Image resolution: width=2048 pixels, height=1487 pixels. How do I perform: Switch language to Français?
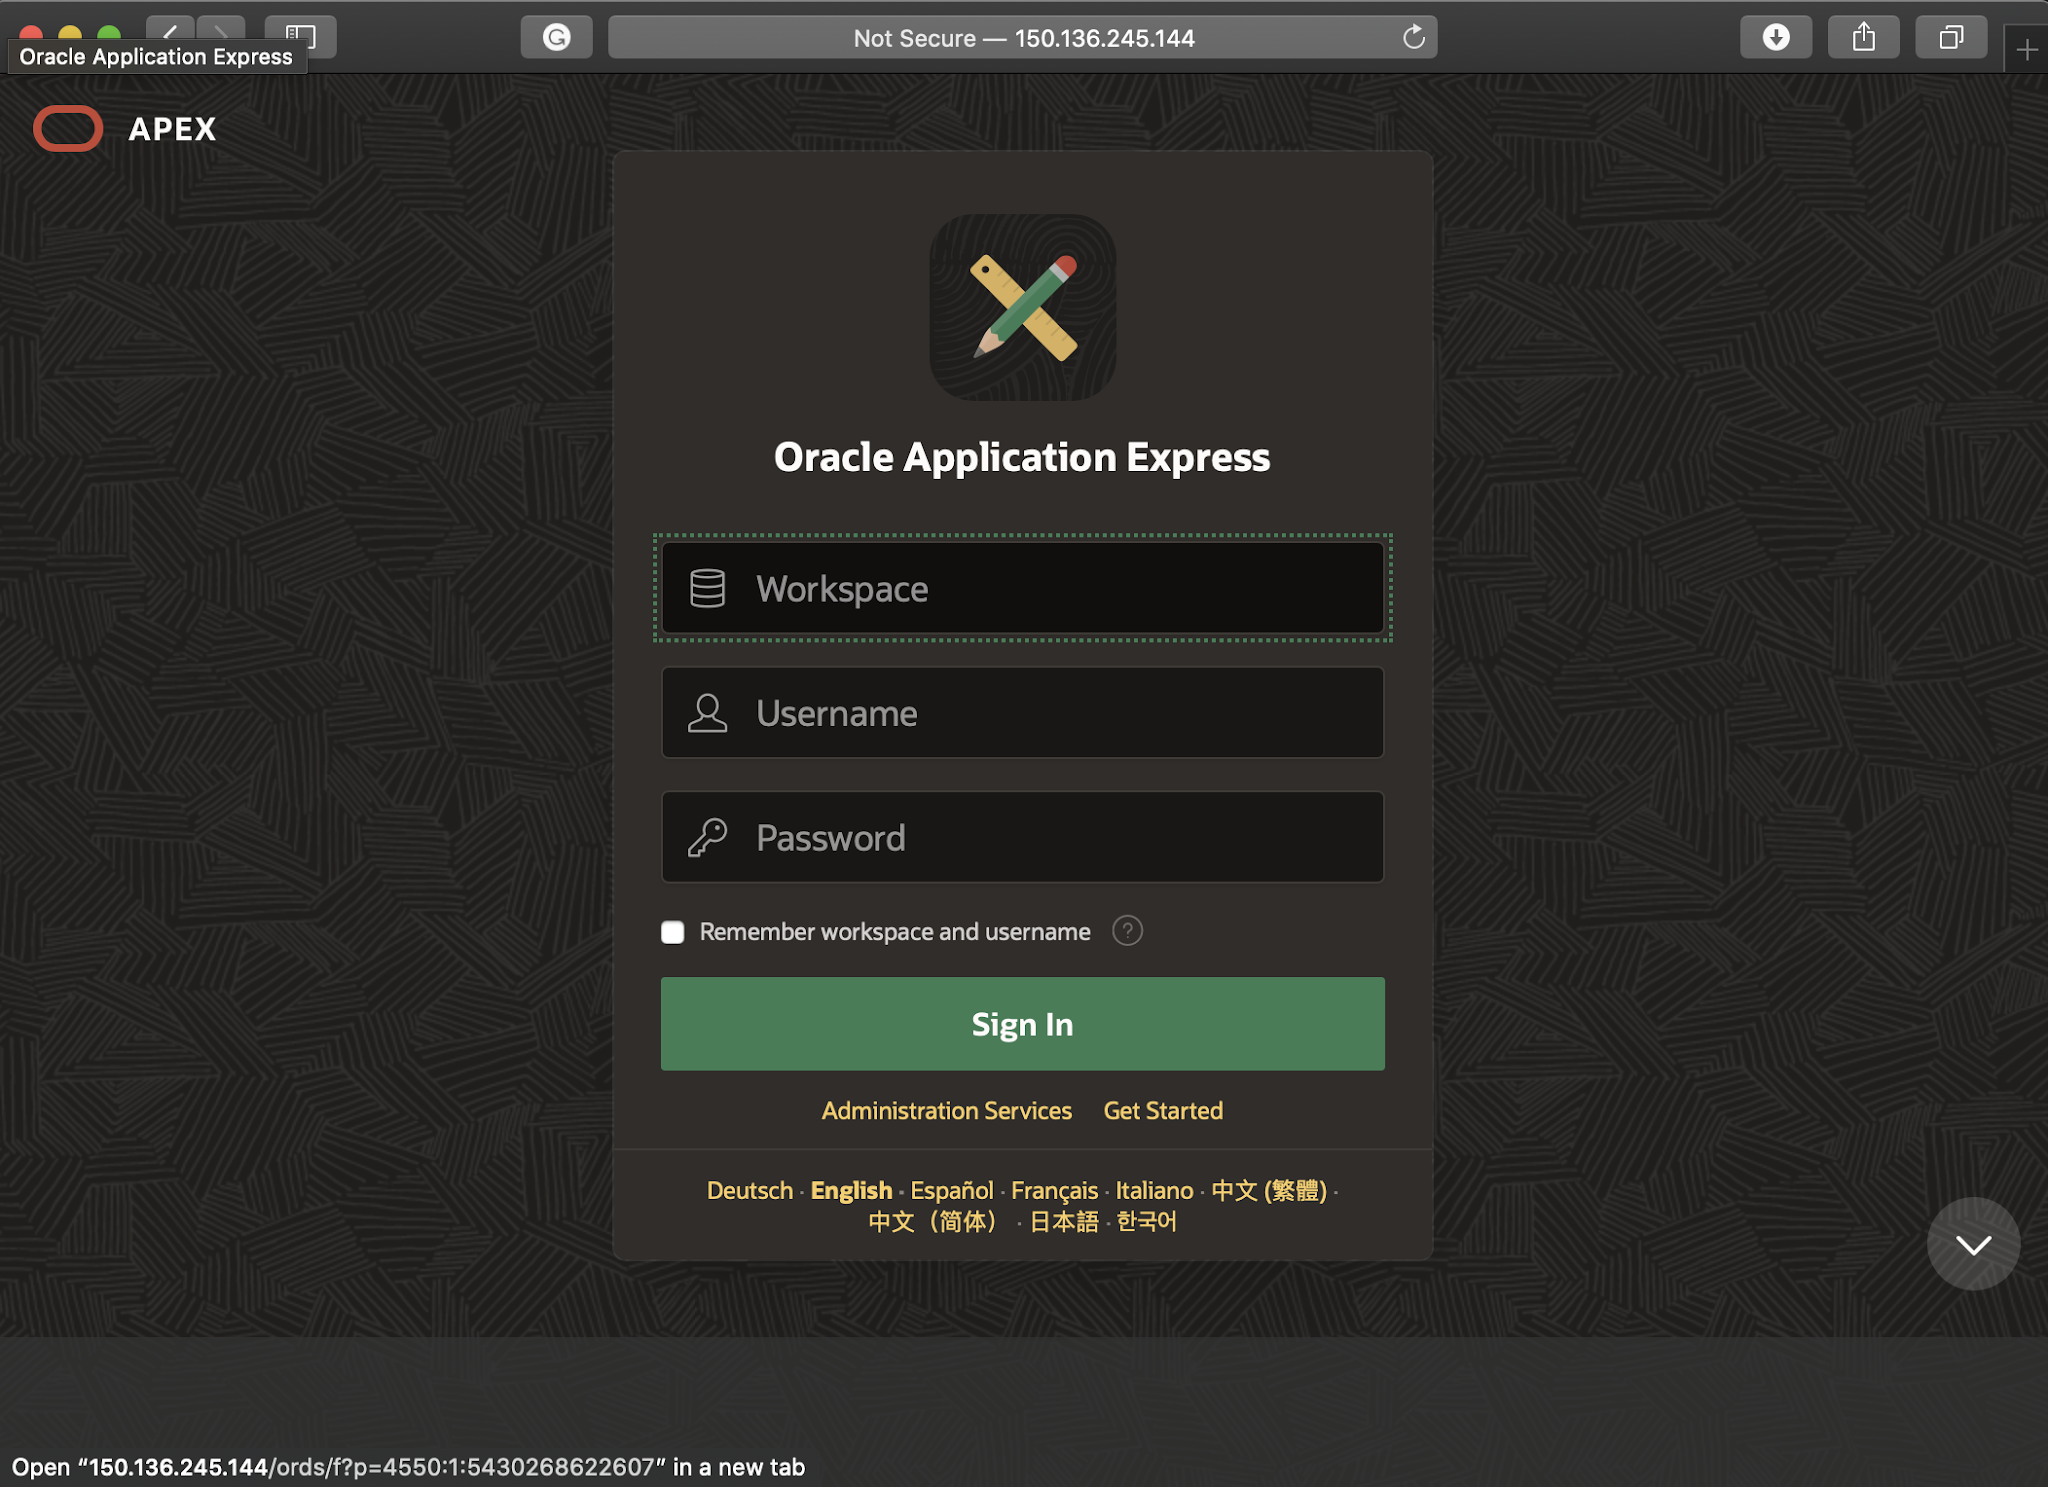click(x=1054, y=1190)
